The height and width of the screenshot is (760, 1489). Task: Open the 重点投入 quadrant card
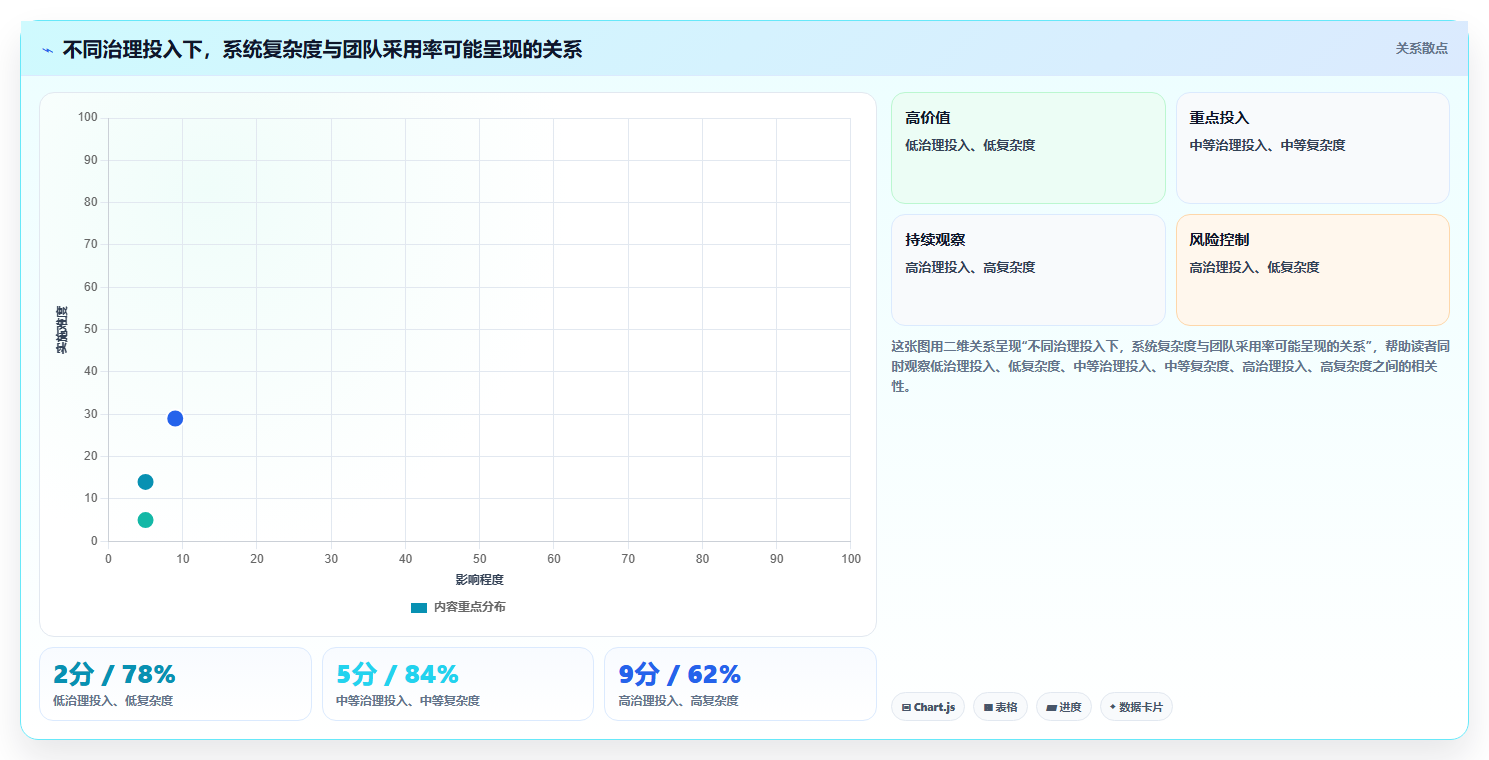[1312, 148]
